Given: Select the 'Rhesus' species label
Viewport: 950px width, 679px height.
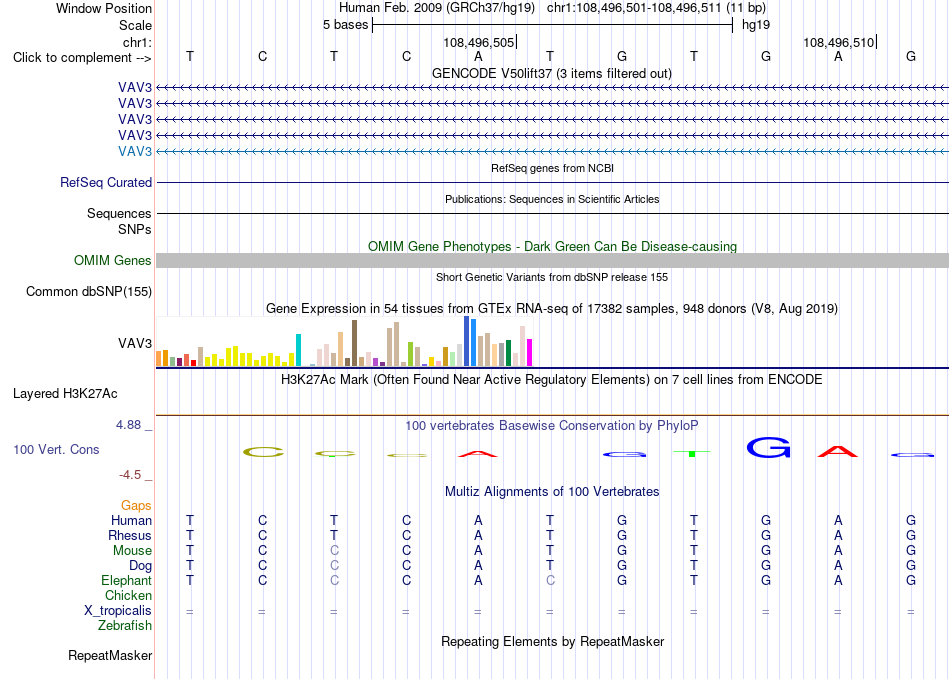Looking at the screenshot, I should tap(130, 535).
